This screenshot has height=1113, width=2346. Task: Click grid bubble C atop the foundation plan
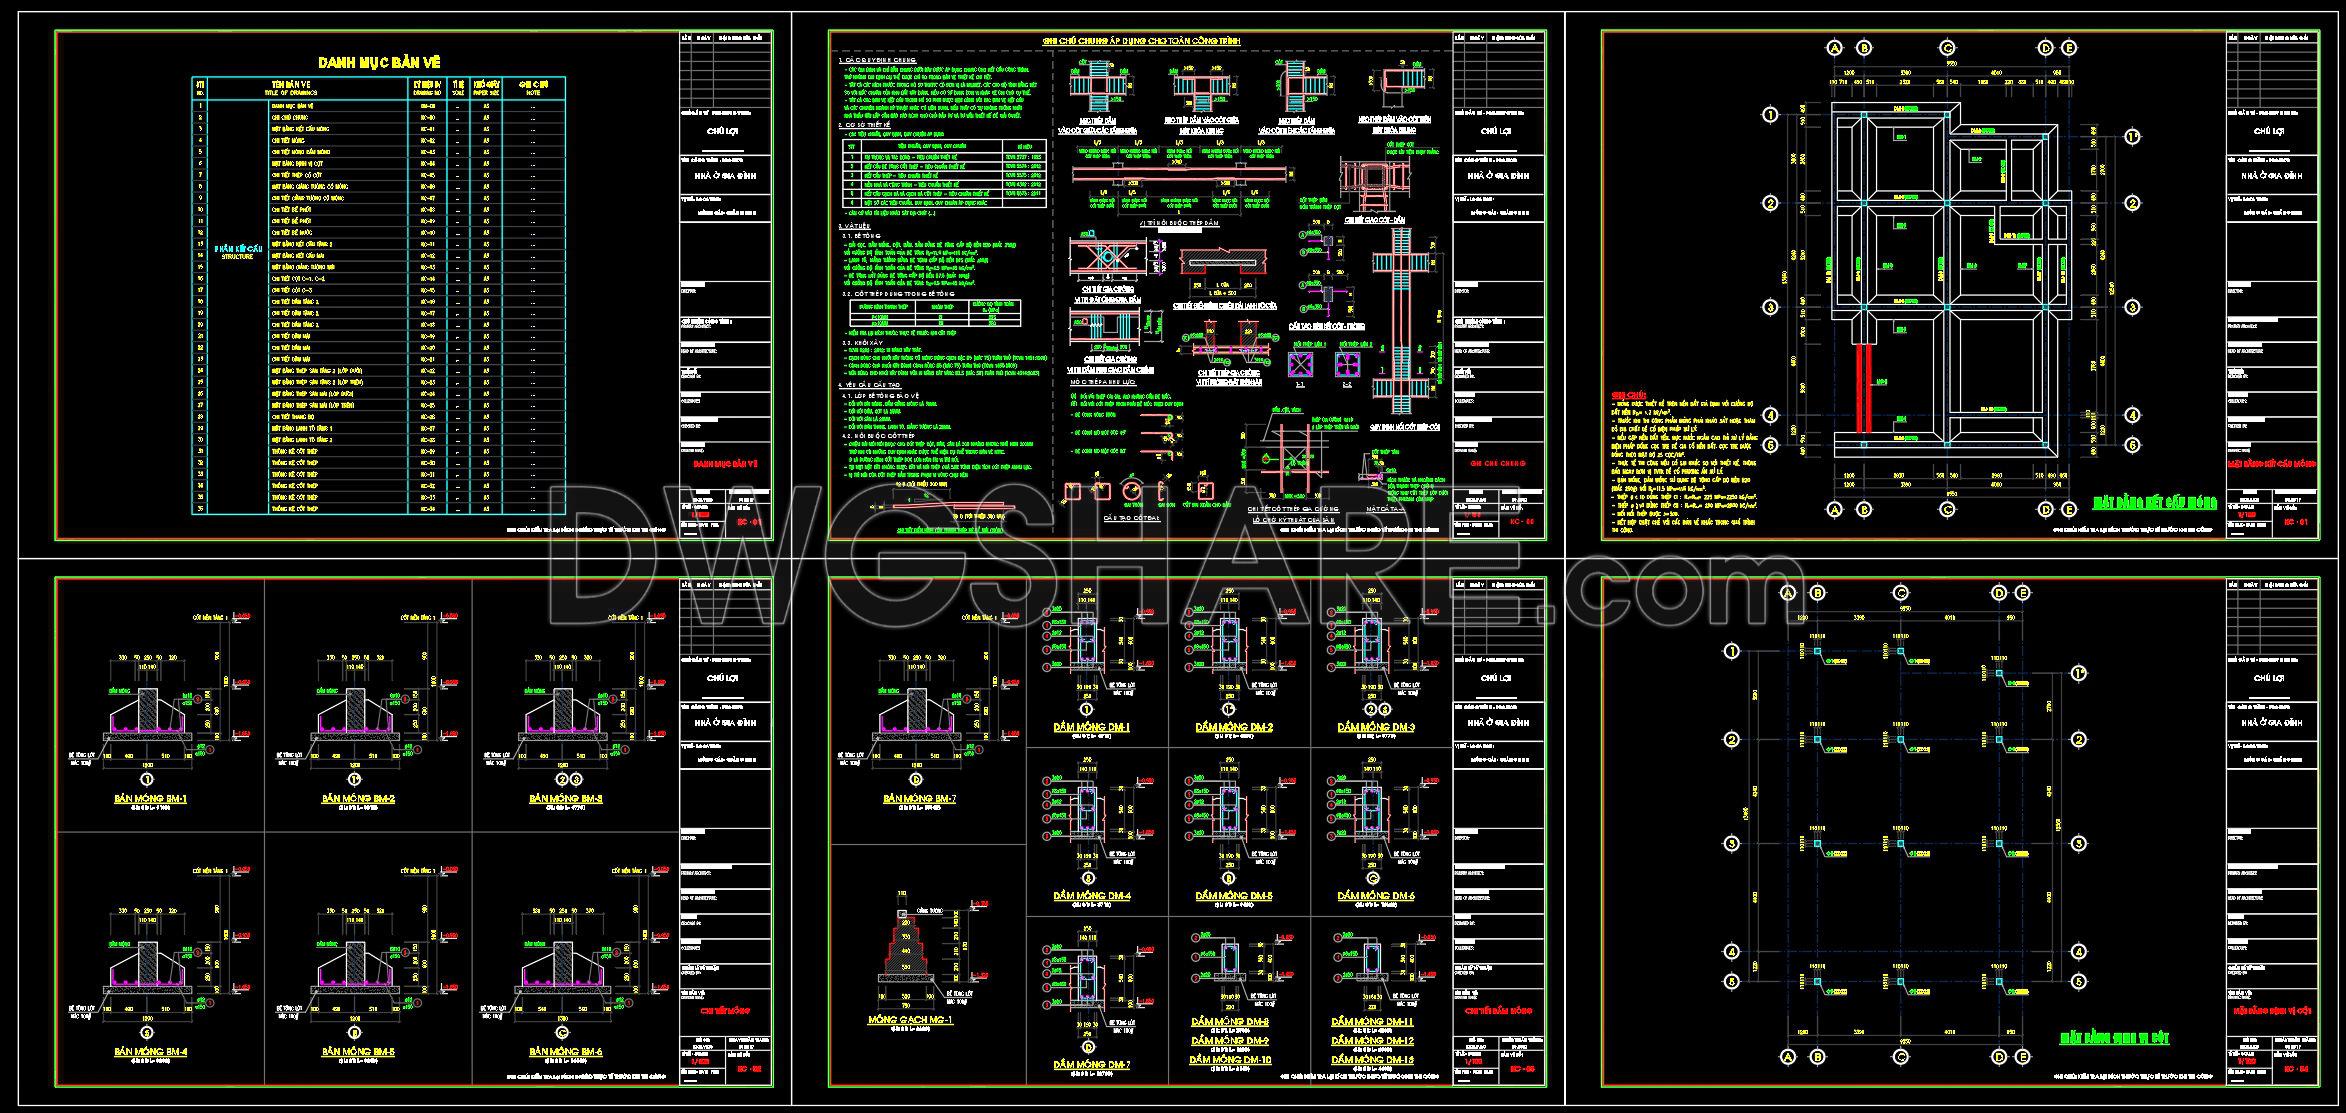(x=1947, y=48)
